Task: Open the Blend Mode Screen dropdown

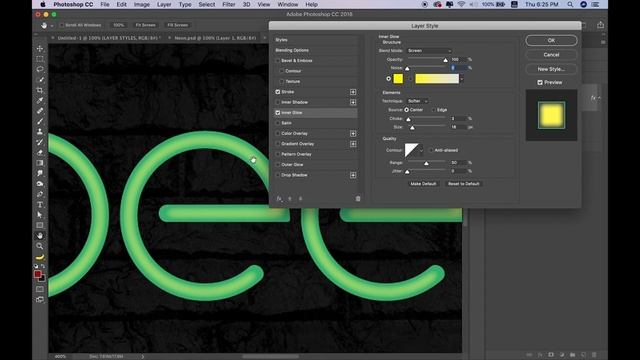Action: [x=429, y=51]
